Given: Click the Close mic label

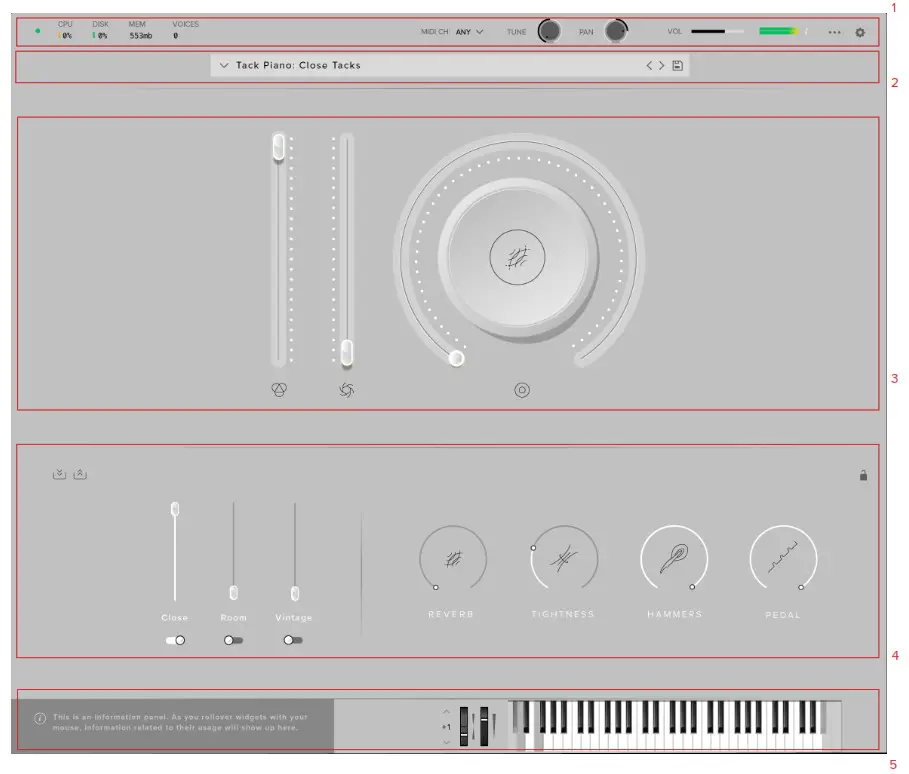Looking at the screenshot, I should (174, 618).
